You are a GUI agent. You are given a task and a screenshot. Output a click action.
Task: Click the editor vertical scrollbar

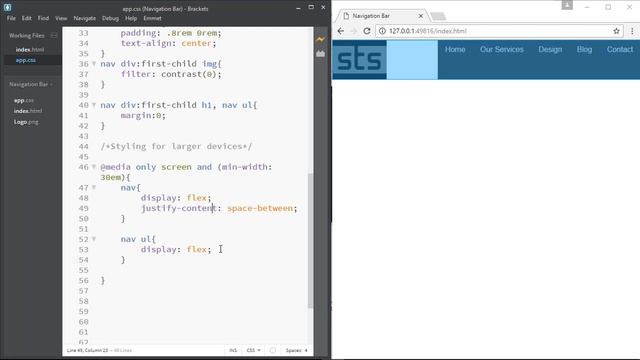310,240
